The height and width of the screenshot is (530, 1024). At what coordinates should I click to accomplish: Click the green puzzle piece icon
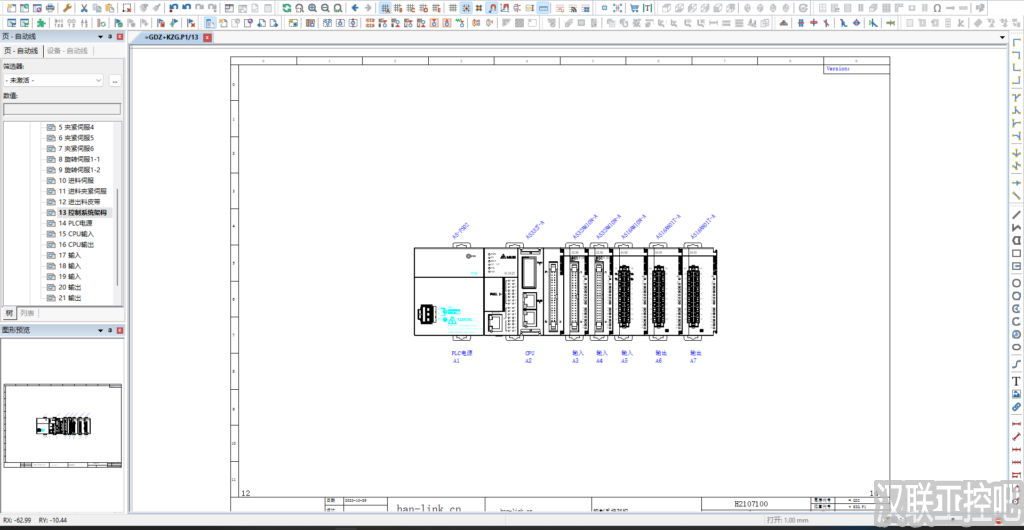click(40, 23)
